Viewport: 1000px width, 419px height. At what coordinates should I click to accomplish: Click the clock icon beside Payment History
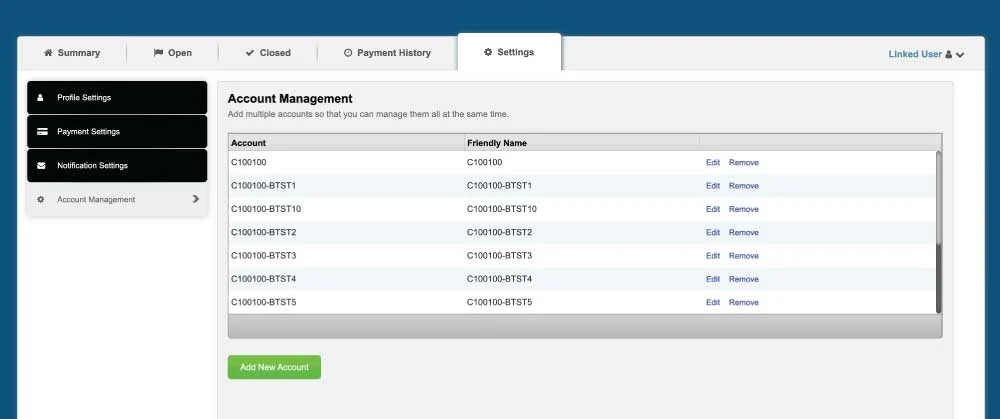(x=348, y=53)
